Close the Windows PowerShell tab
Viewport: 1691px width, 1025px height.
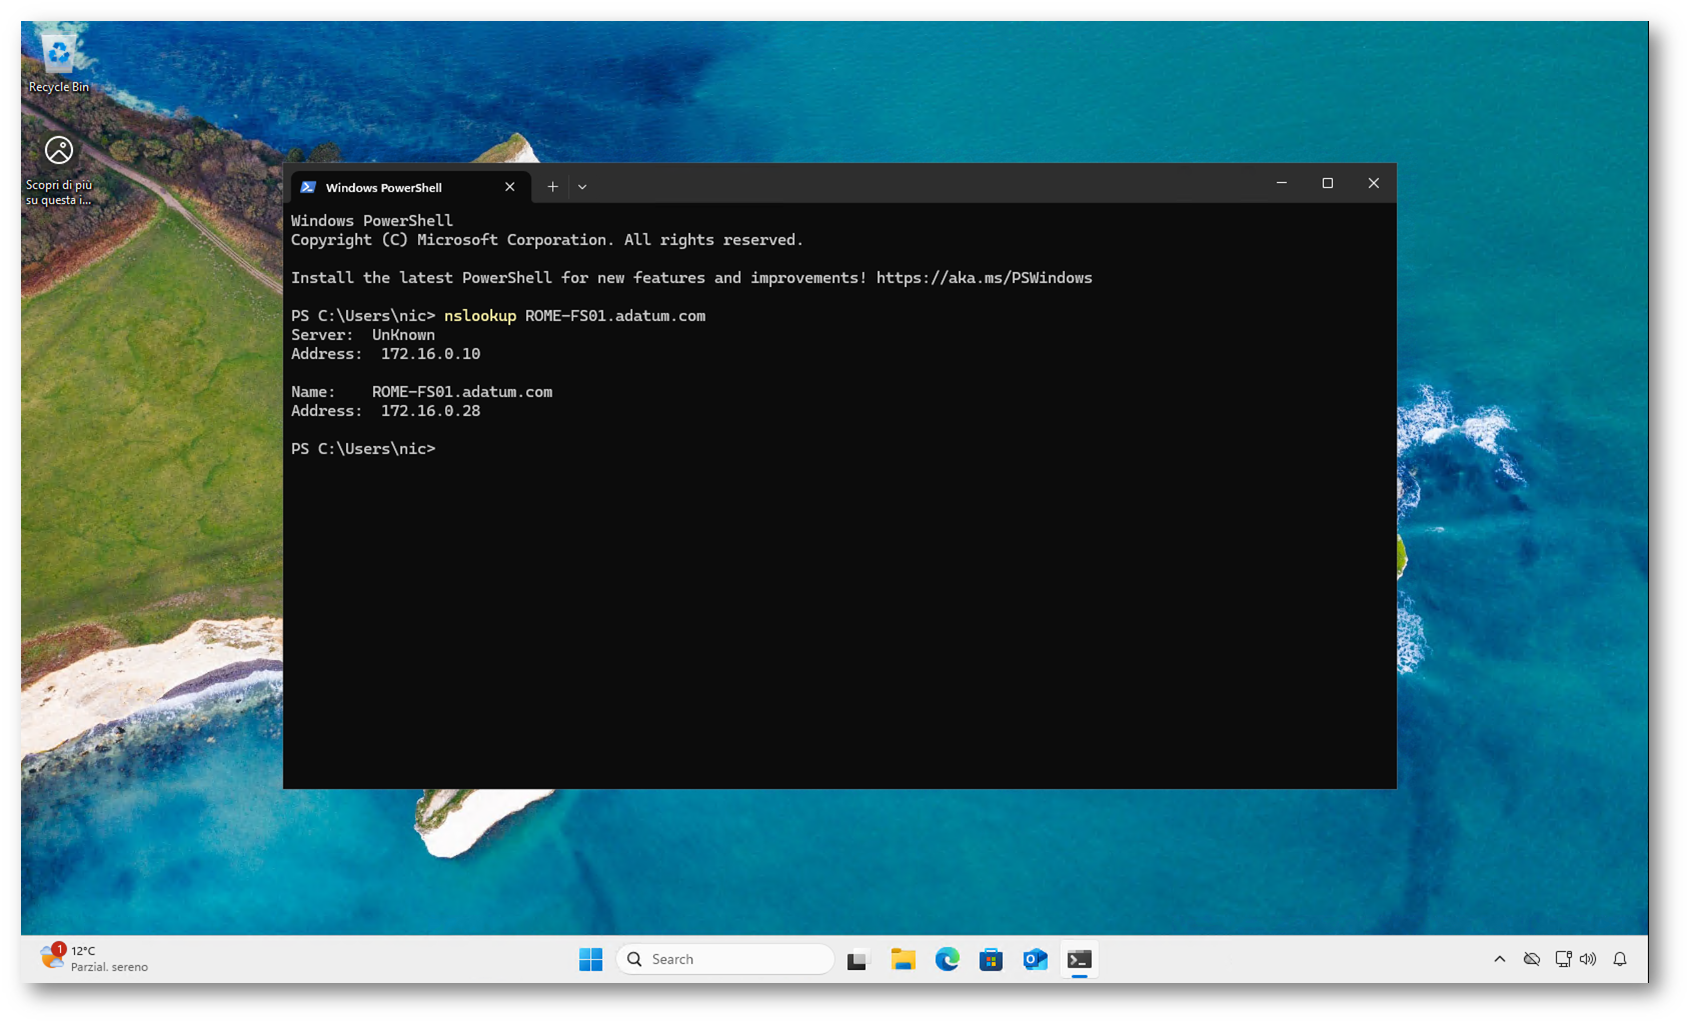point(510,187)
